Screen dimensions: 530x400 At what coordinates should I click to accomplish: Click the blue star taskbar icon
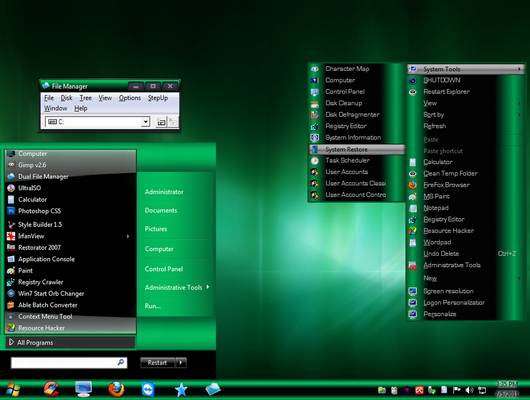coord(181,390)
